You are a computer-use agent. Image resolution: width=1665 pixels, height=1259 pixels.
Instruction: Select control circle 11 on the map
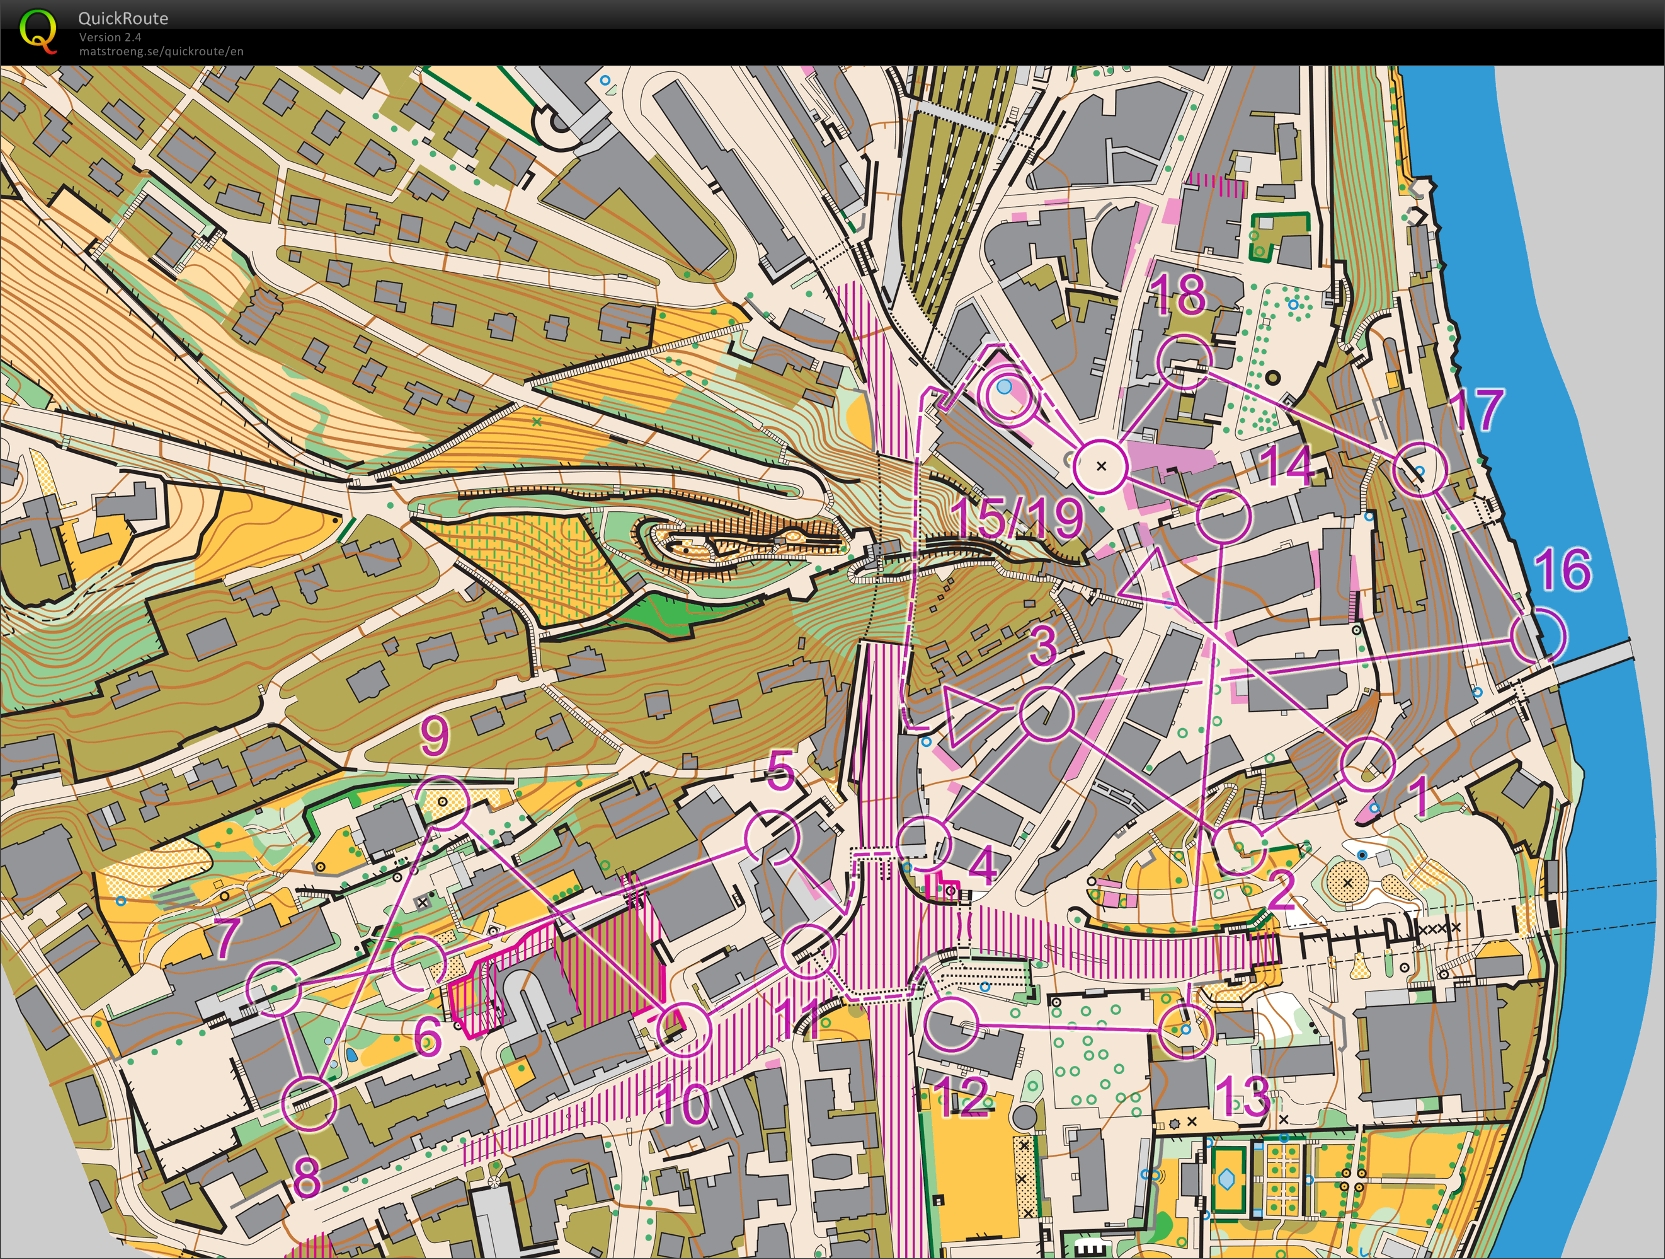[808, 951]
